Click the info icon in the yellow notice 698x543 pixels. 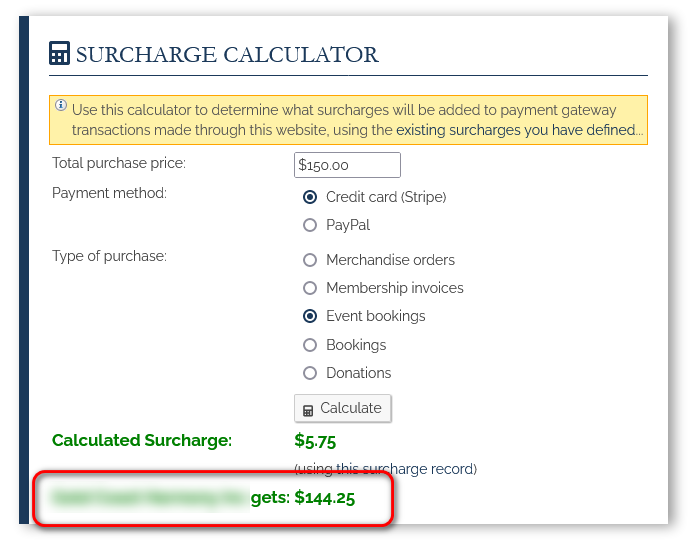pos(61,106)
